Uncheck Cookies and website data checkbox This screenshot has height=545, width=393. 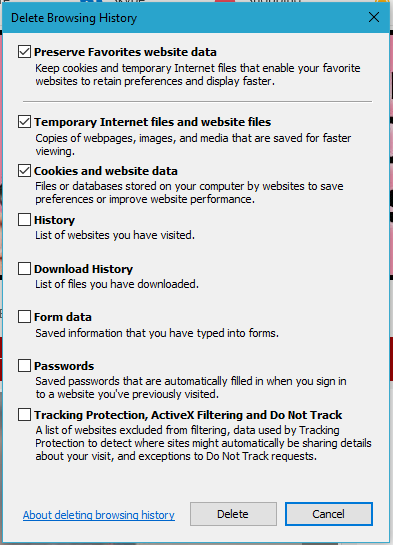pos(24,171)
